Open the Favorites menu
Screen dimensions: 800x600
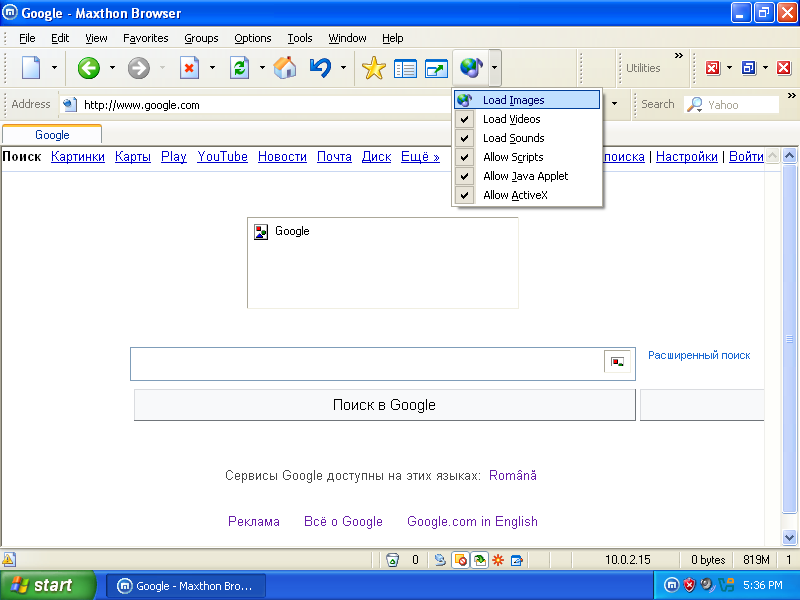[145, 38]
